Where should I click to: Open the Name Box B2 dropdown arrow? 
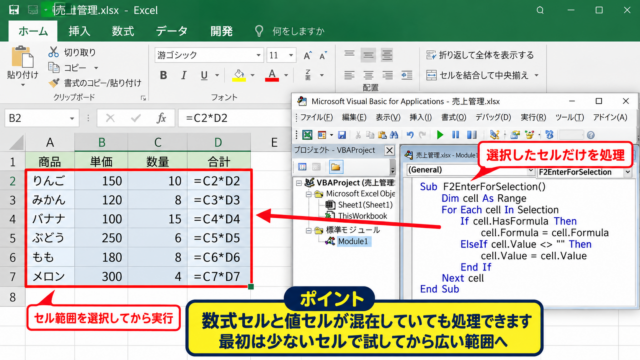pos(72,118)
